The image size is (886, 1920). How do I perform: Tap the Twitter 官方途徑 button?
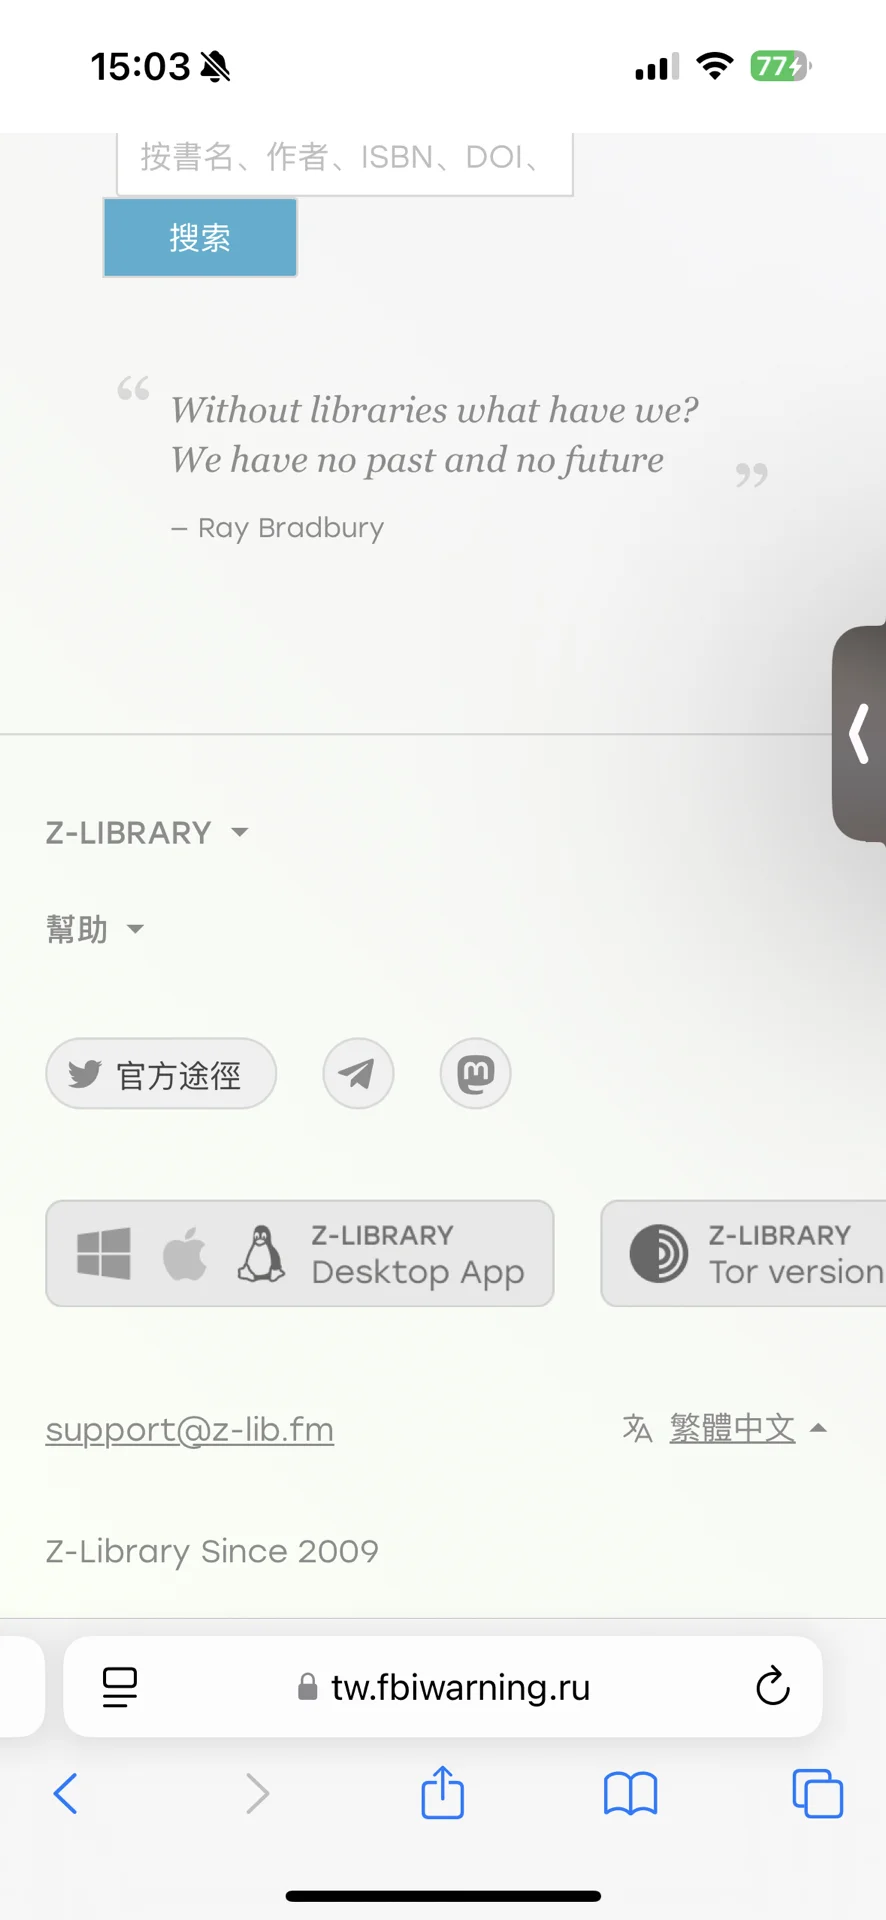(161, 1074)
